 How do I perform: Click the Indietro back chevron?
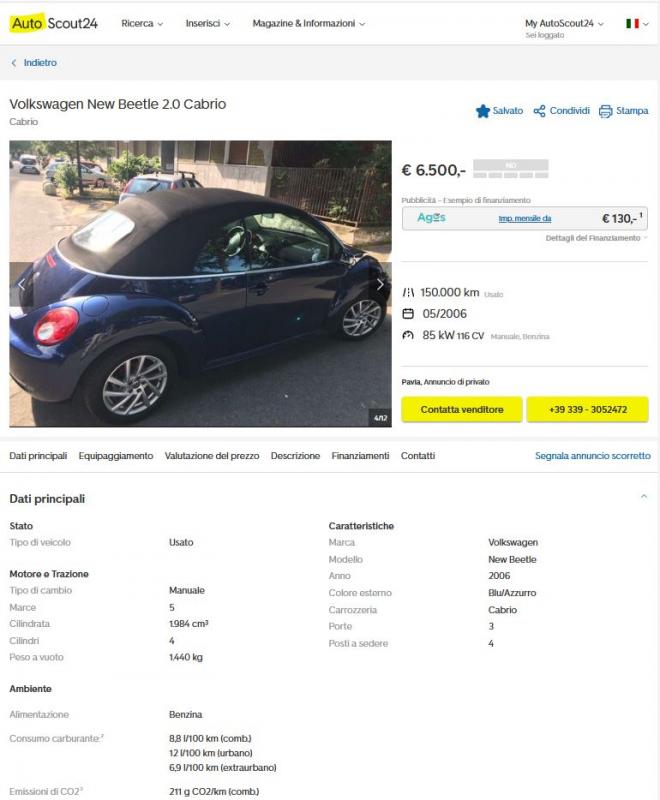point(14,63)
